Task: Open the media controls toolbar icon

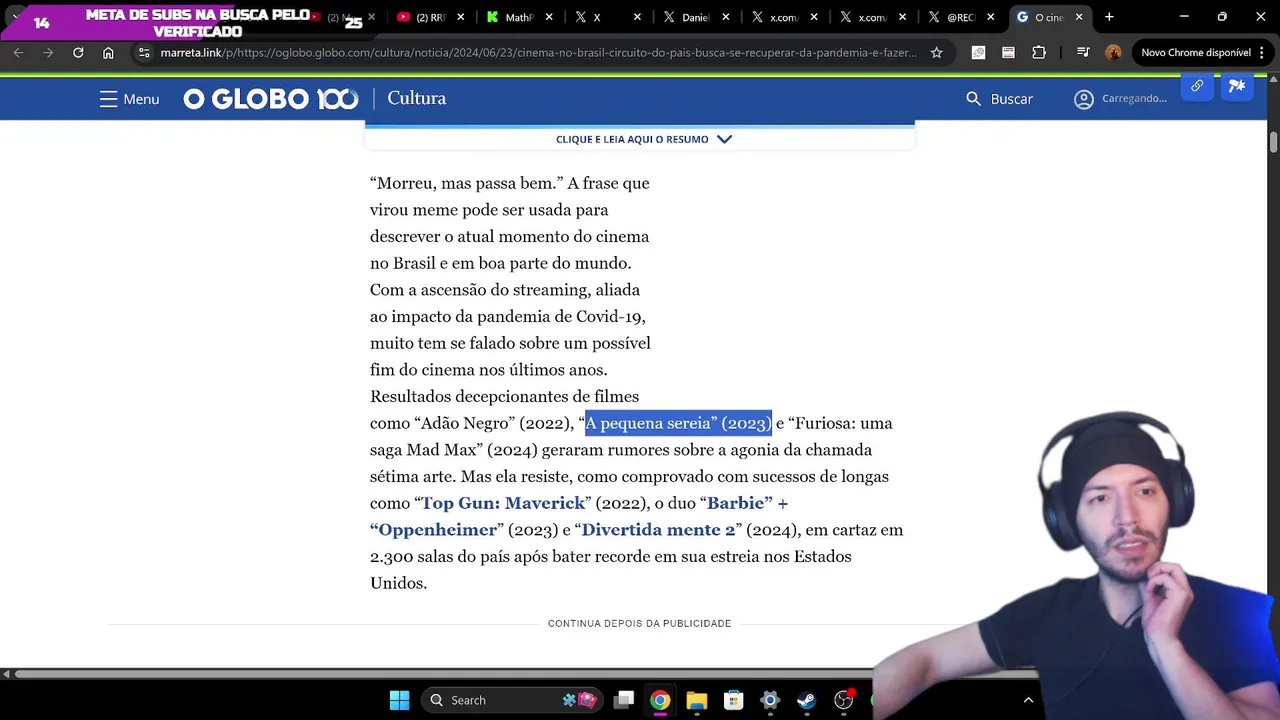Action: 1083,53
